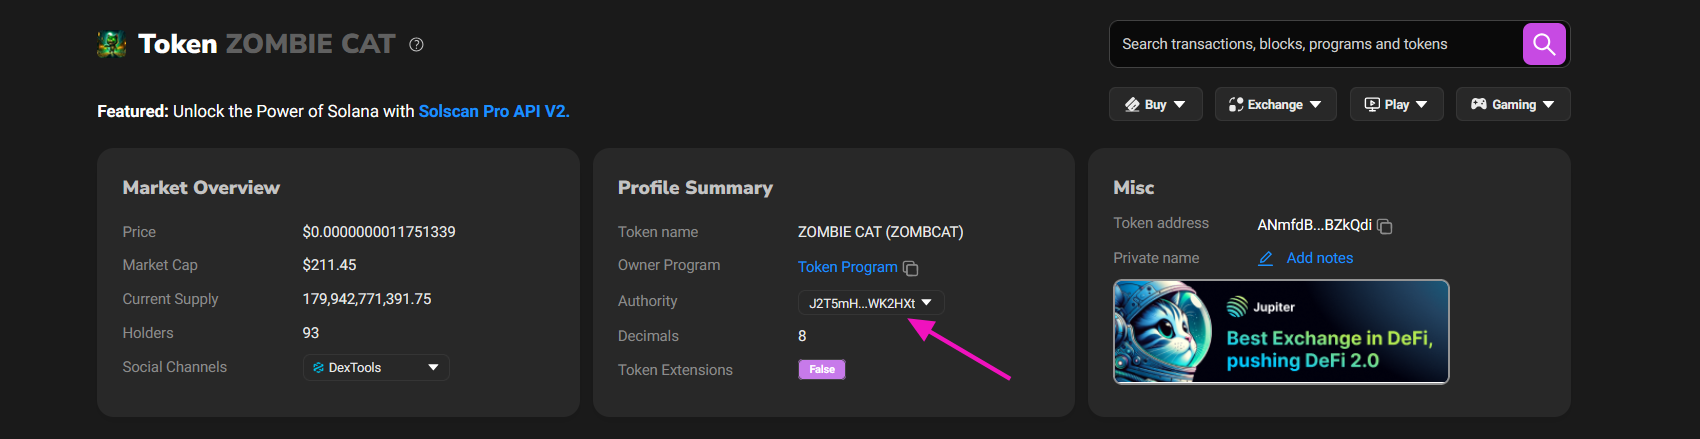Open the Token Program link
1700x439 pixels.
[848, 267]
